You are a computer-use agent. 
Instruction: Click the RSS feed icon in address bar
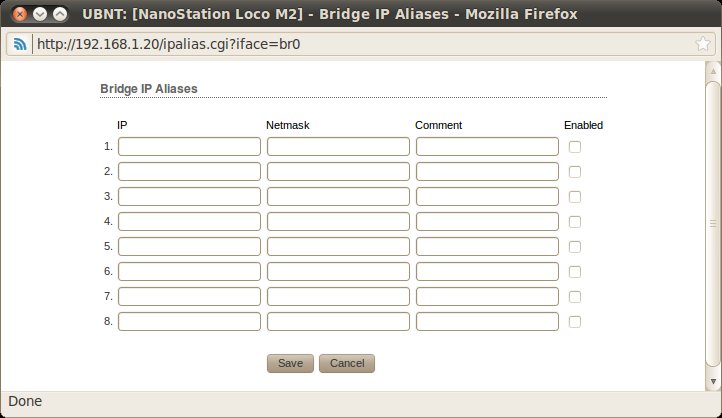(x=19, y=44)
